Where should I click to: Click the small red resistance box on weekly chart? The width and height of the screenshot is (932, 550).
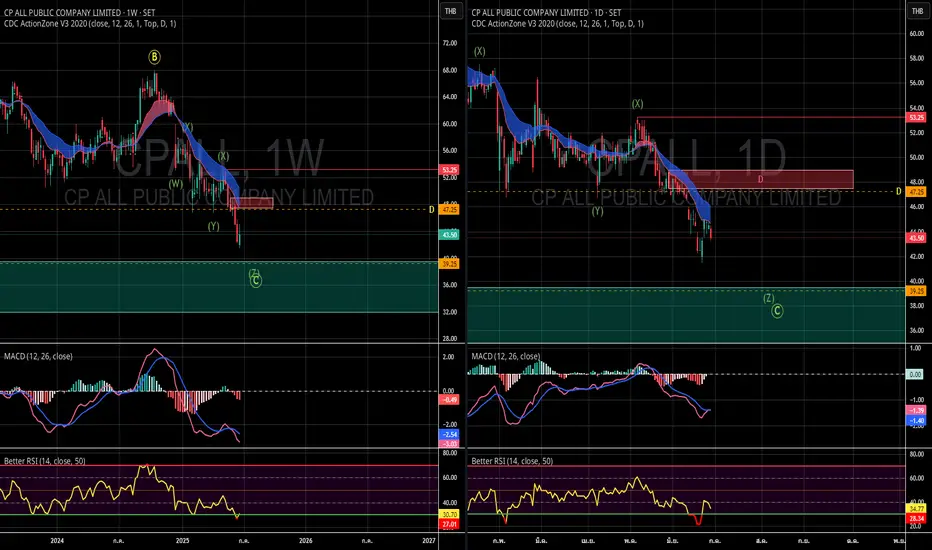pos(251,203)
